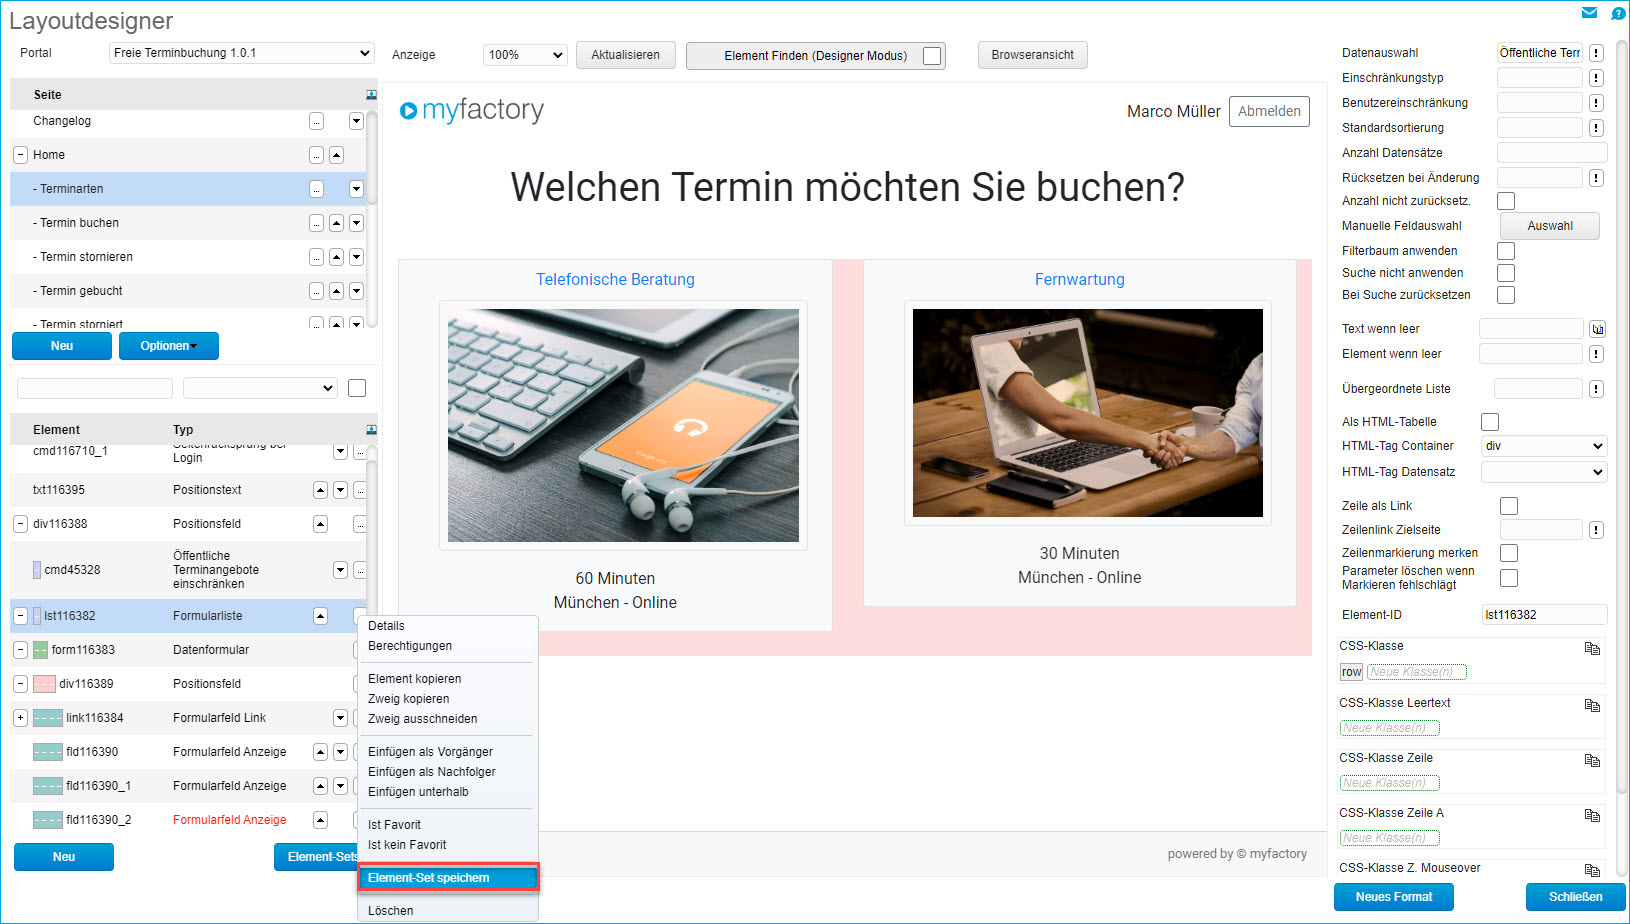This screenshot has width=1630, height=924.
Task: Open Optionen dropdown button
Action: coord(169,346)
